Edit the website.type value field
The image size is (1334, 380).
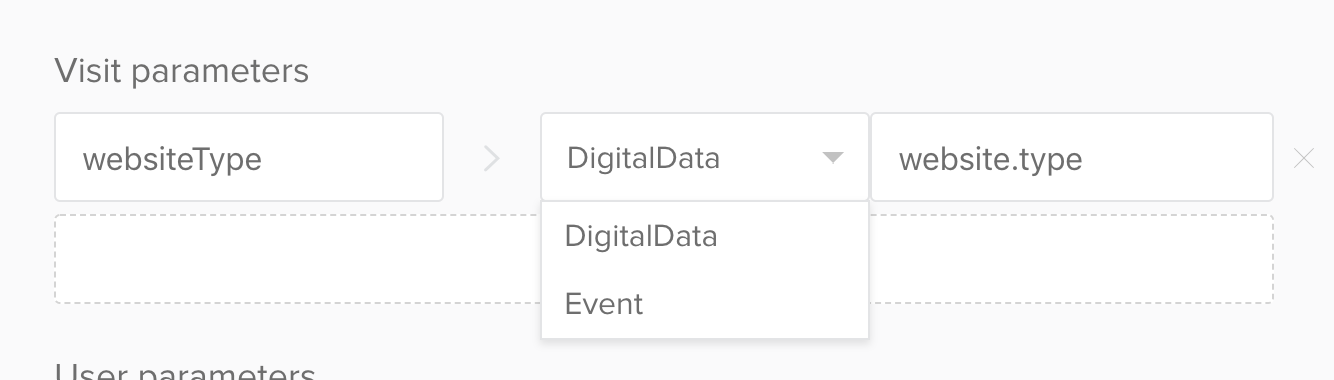(x=1071, y=157)
